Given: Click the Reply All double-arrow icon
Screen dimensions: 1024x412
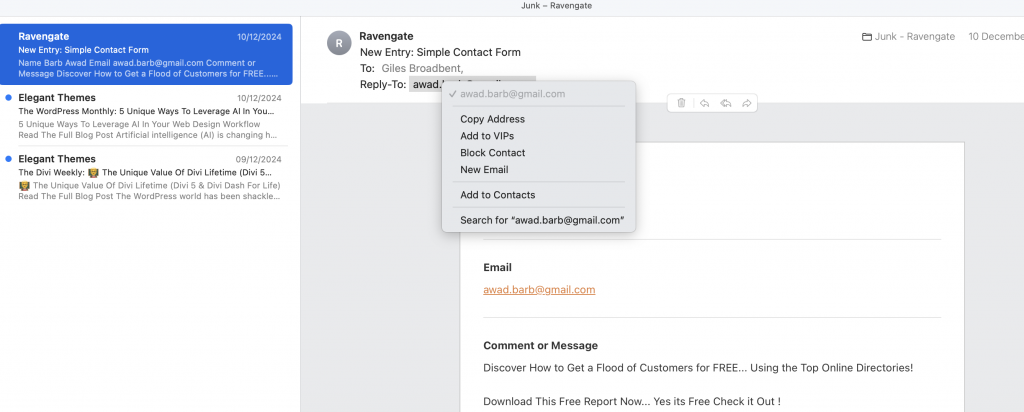Looking at the screenshot, I should pos(725,103).
